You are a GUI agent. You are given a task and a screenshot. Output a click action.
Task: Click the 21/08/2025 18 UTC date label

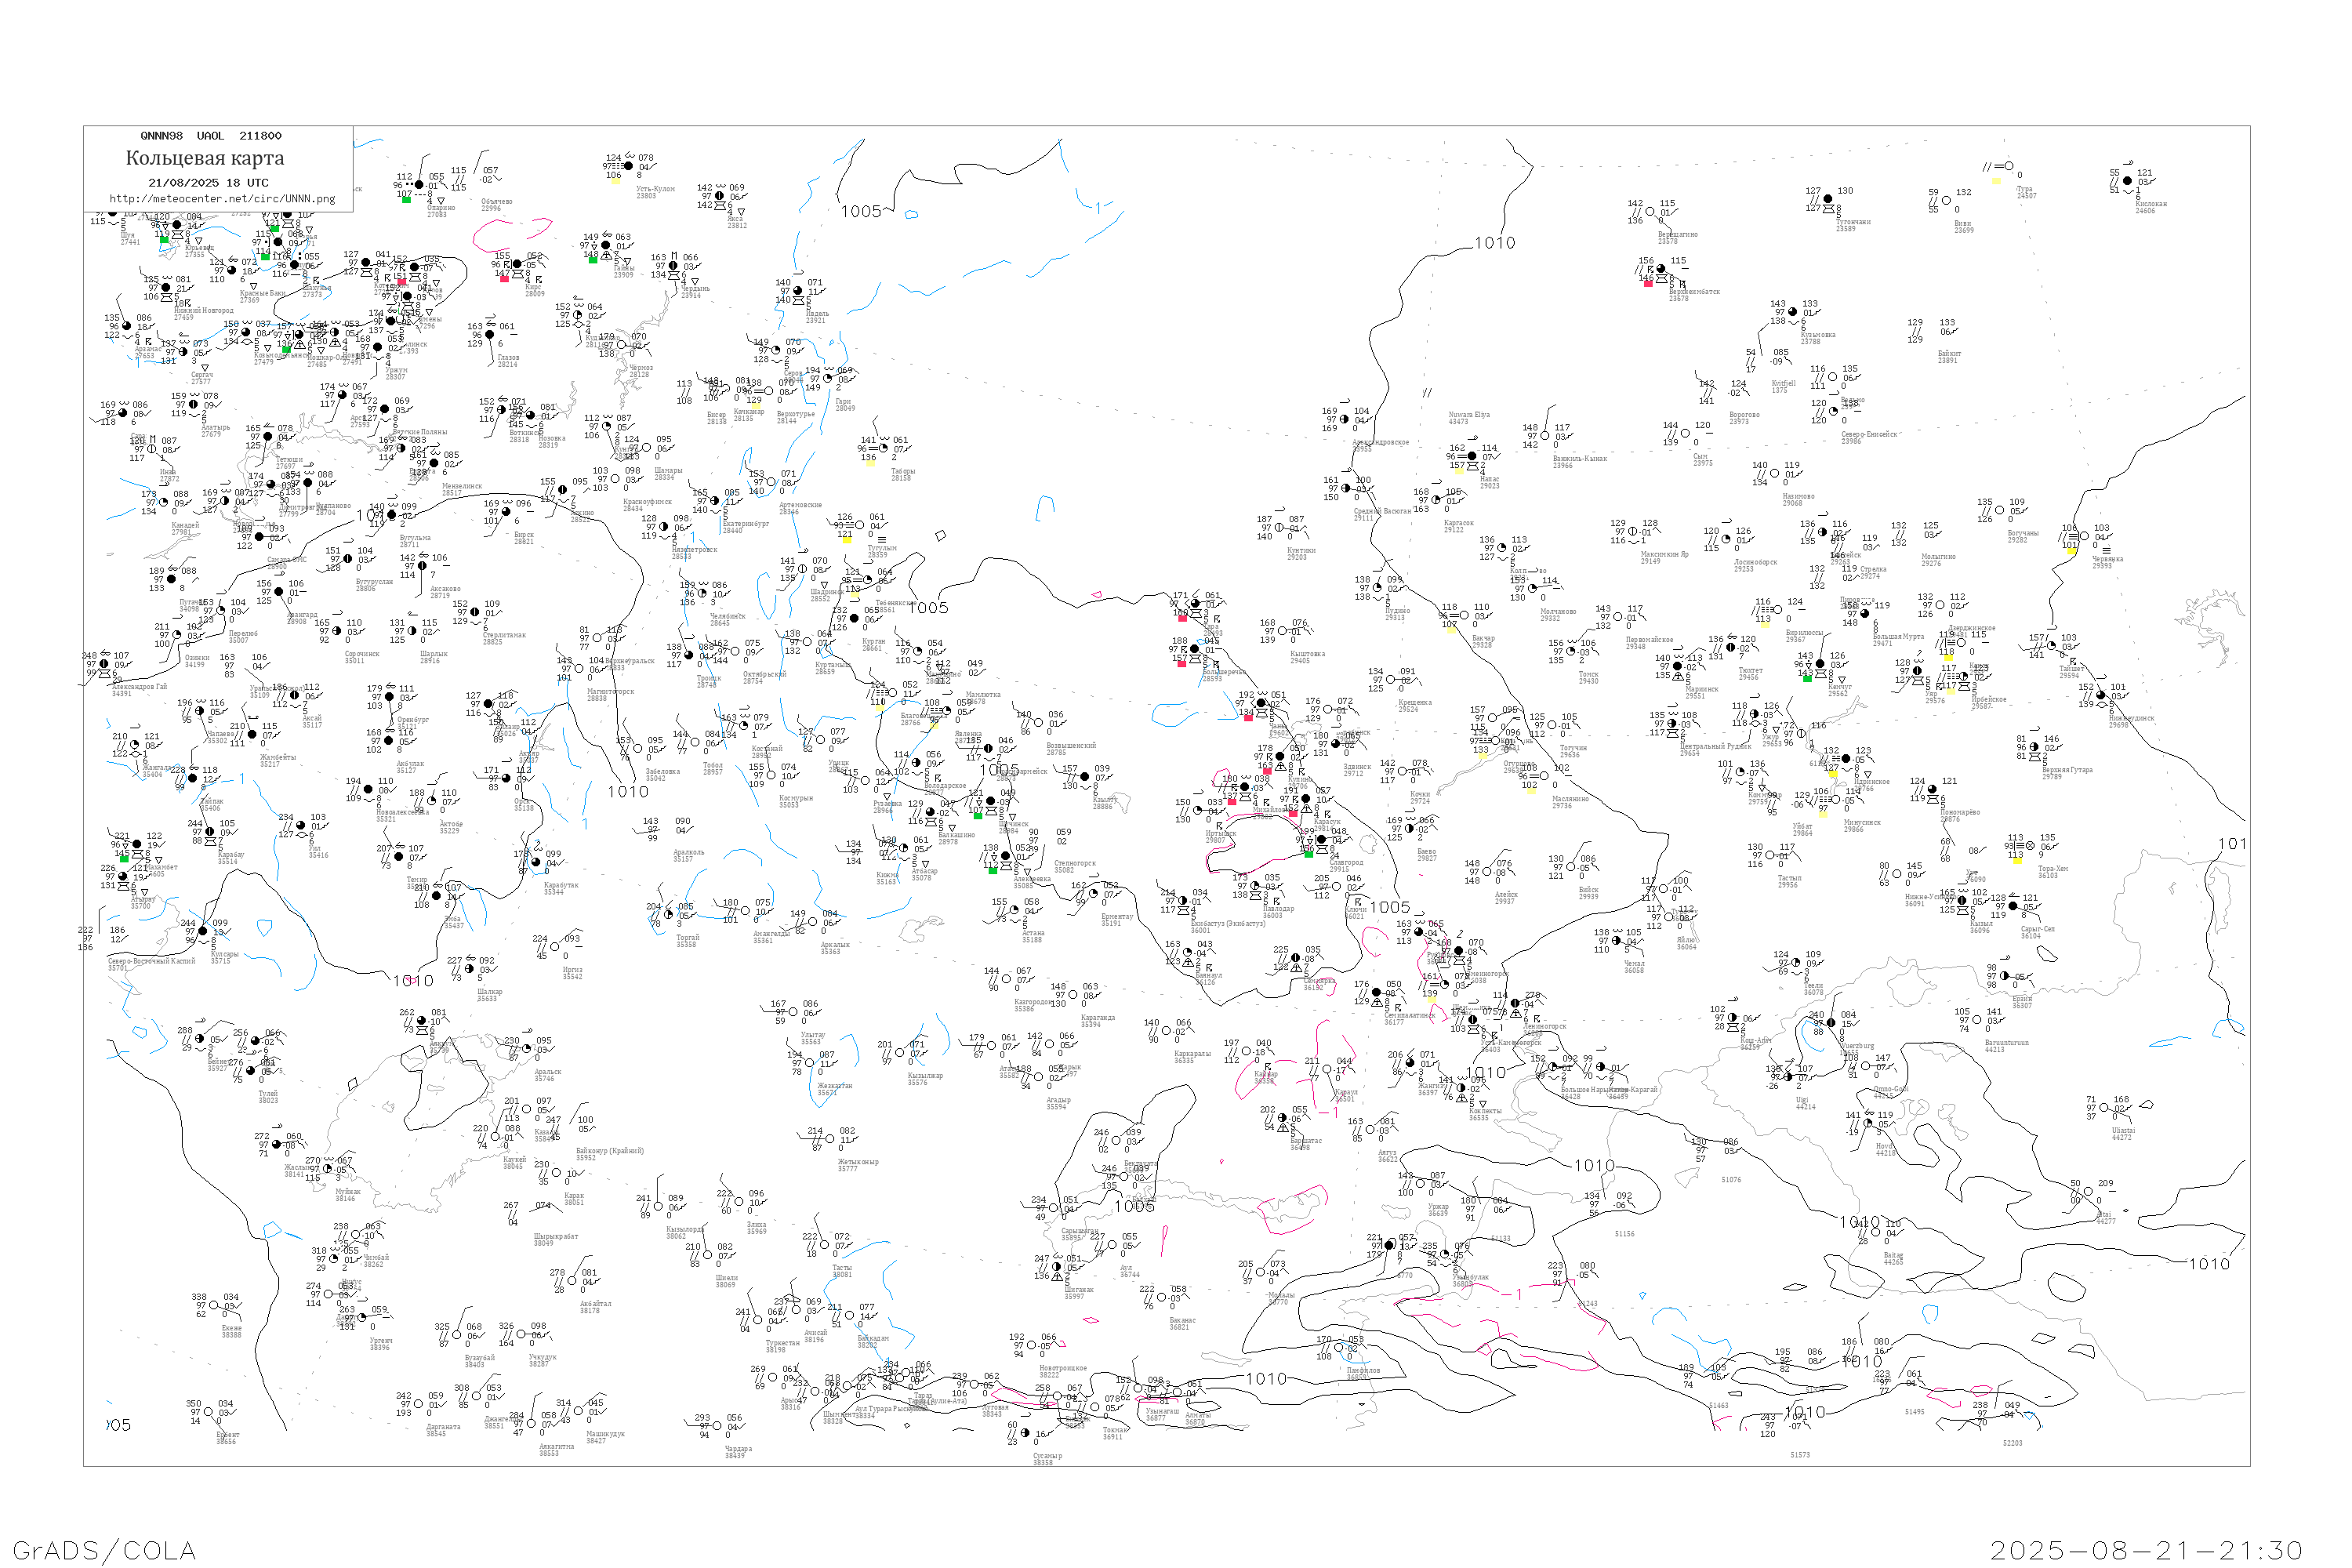[208, 183]
